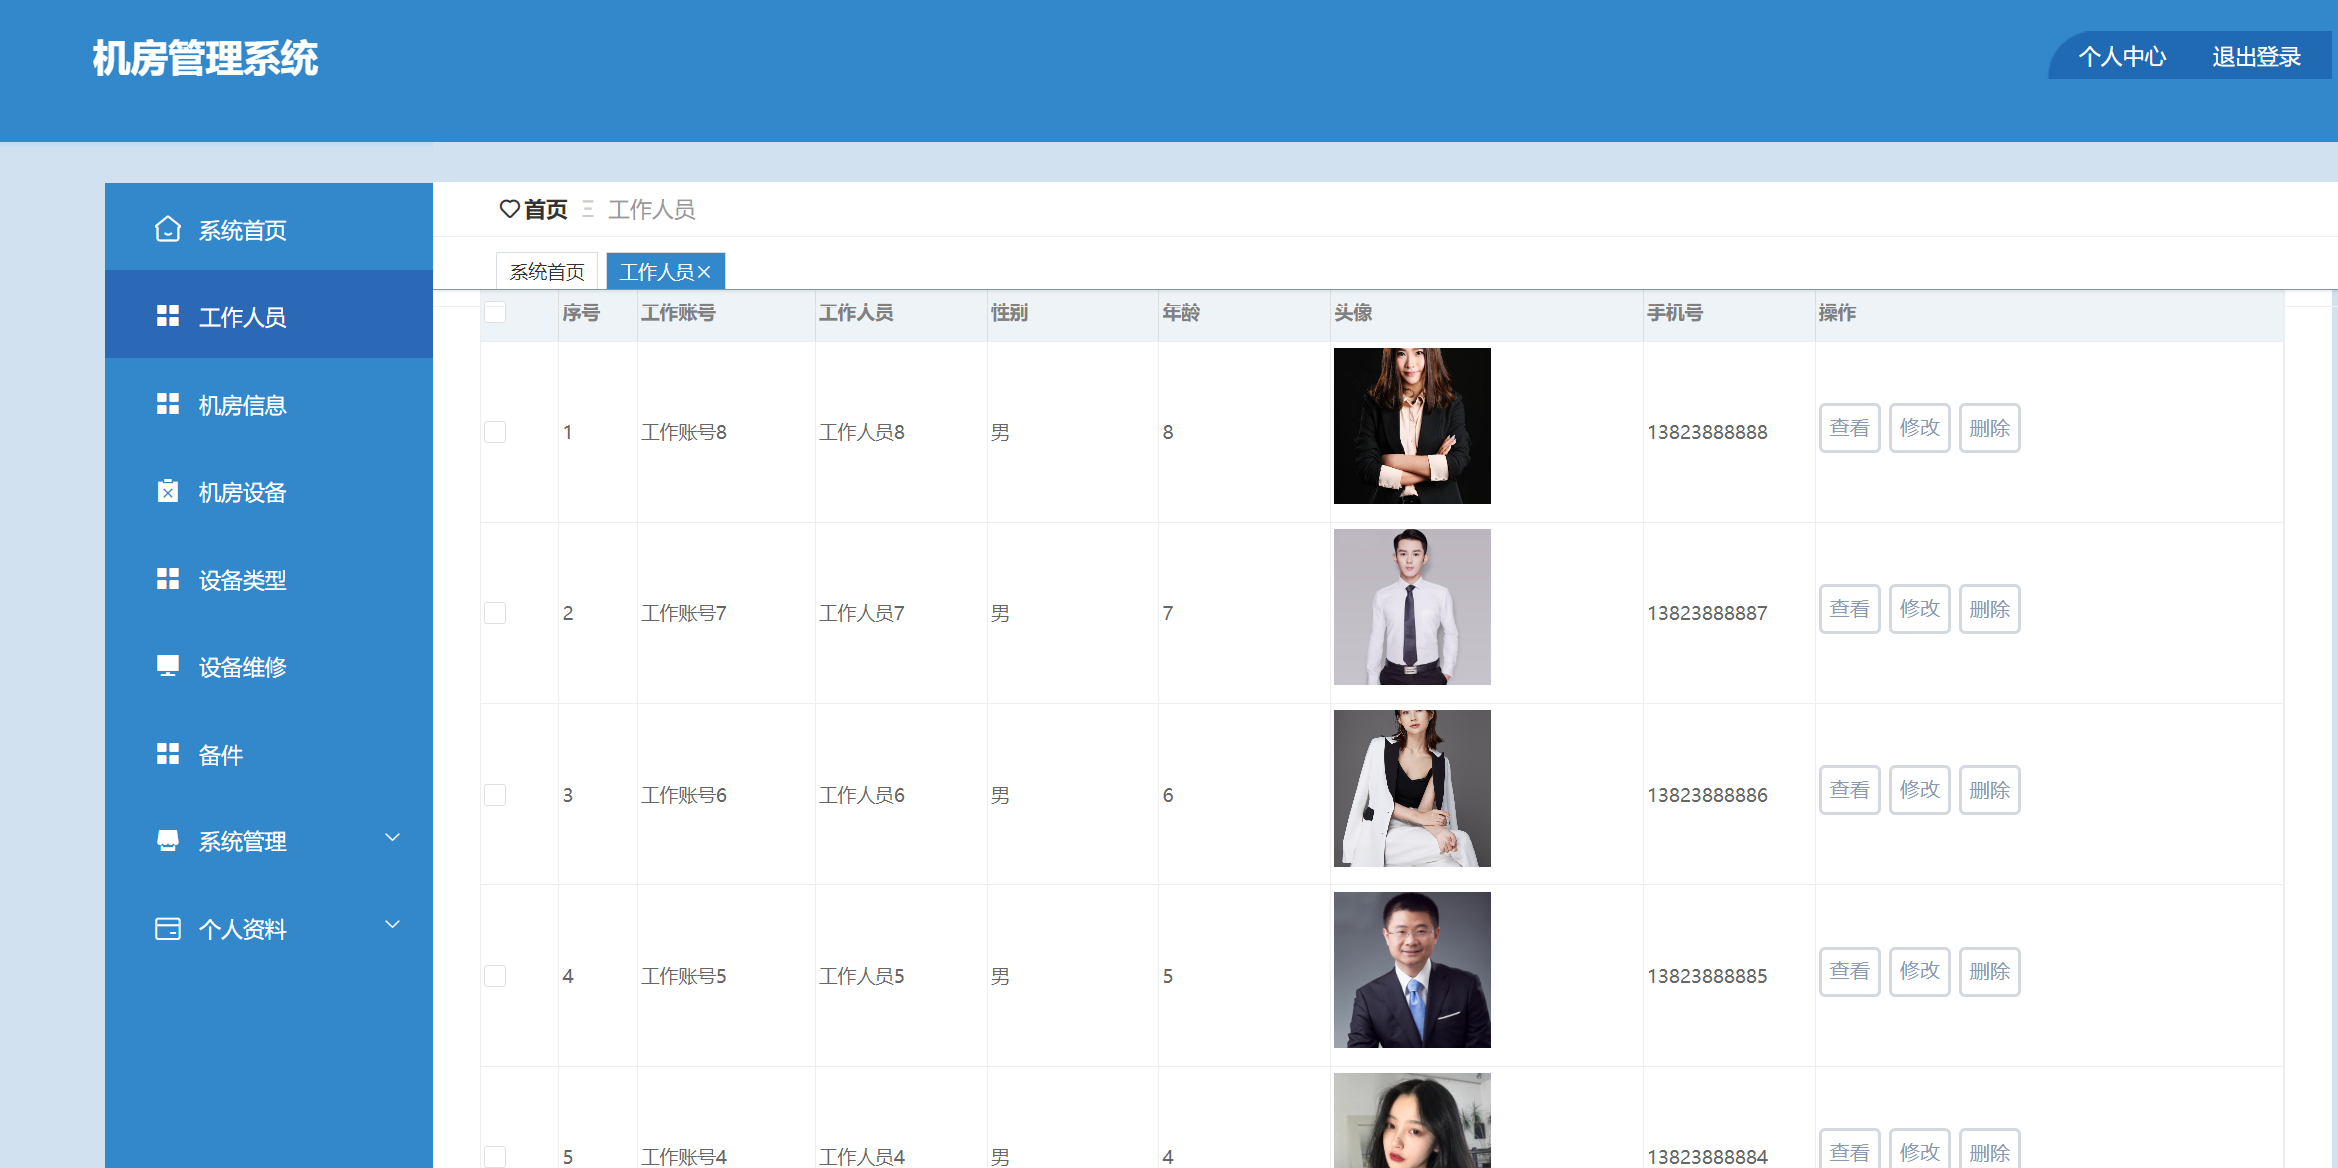
Task: Toggle the select-all checkbox in table header
Action: click(495, 313)
